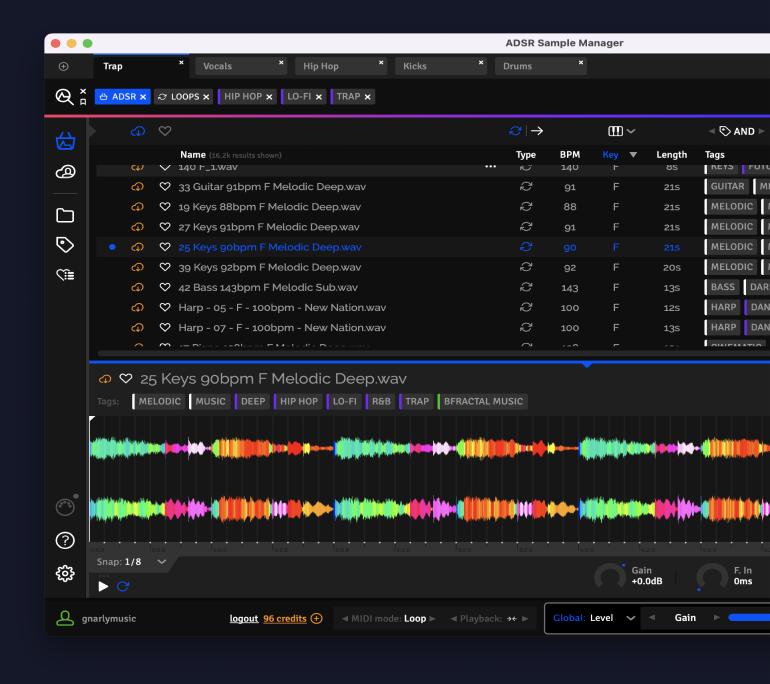
Task: Open the favorites list icon in sidebar
Action: click(65, 275)
